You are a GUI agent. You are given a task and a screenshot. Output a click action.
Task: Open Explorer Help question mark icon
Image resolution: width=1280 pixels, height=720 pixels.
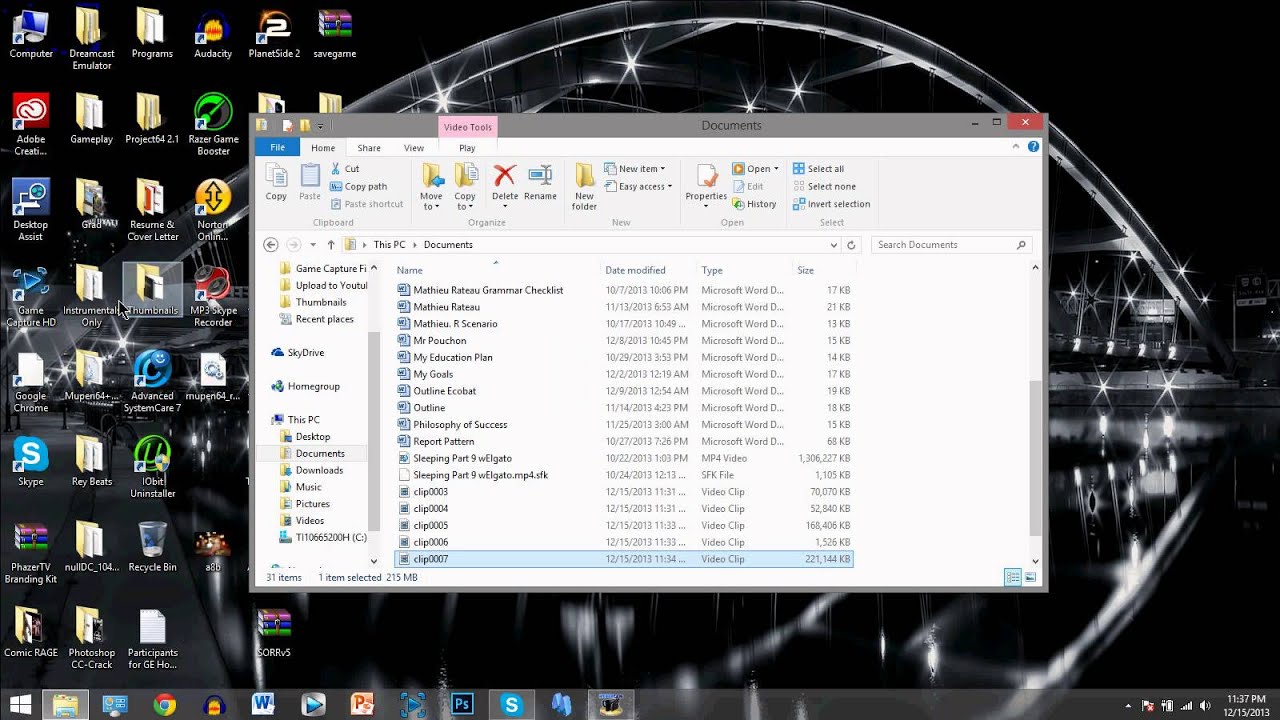1034,147
